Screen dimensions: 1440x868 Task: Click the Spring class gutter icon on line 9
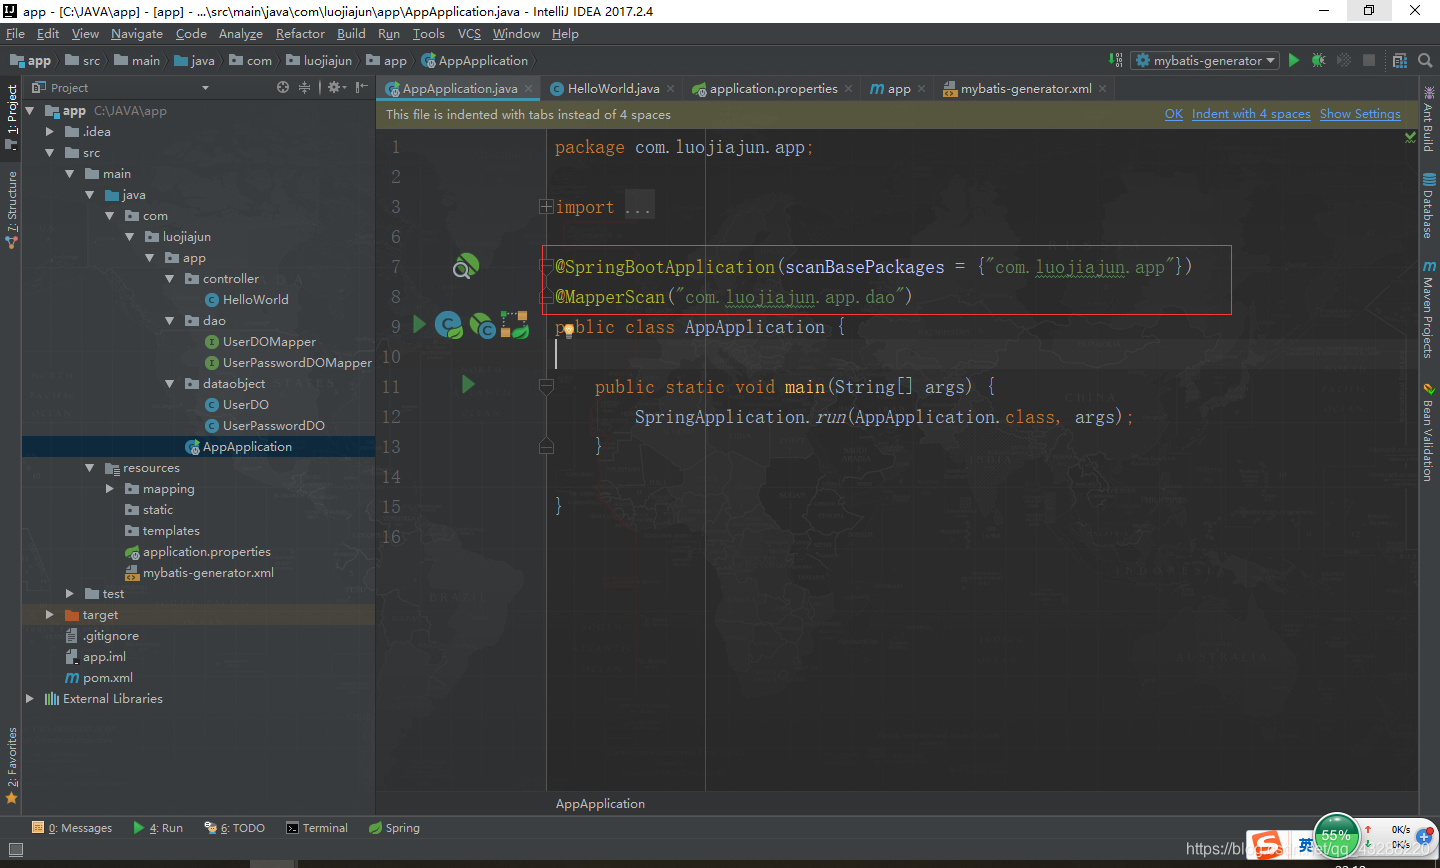pyautogui.click(x=449, y=325)
